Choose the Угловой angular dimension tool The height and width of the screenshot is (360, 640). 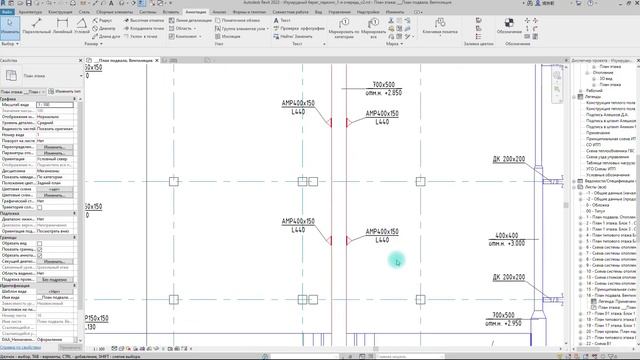click(82, 26)
